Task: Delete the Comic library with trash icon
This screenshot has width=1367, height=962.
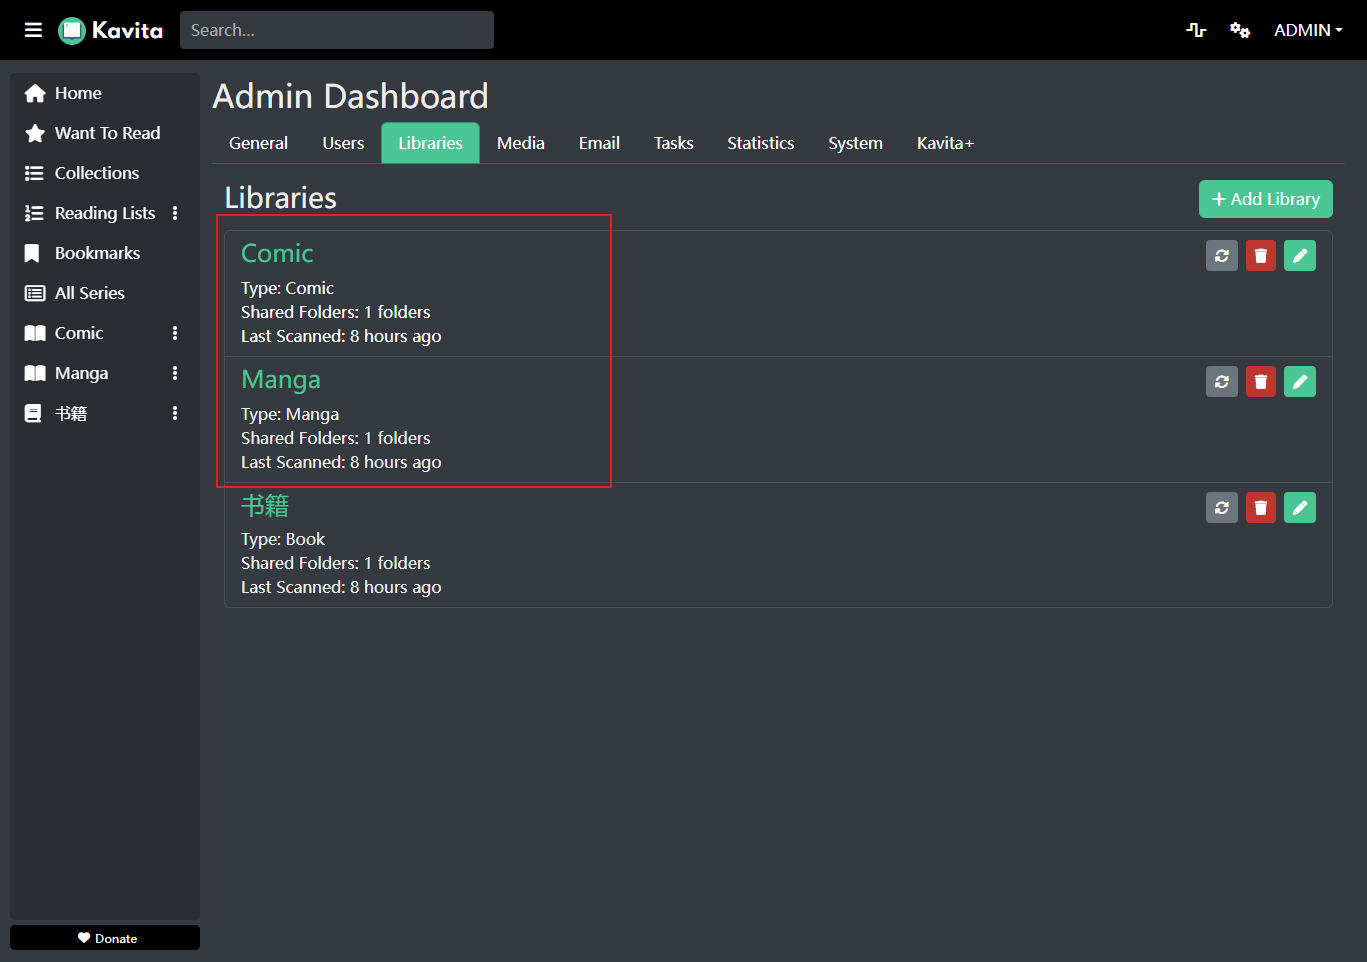Action: [x=1261, y=256]
